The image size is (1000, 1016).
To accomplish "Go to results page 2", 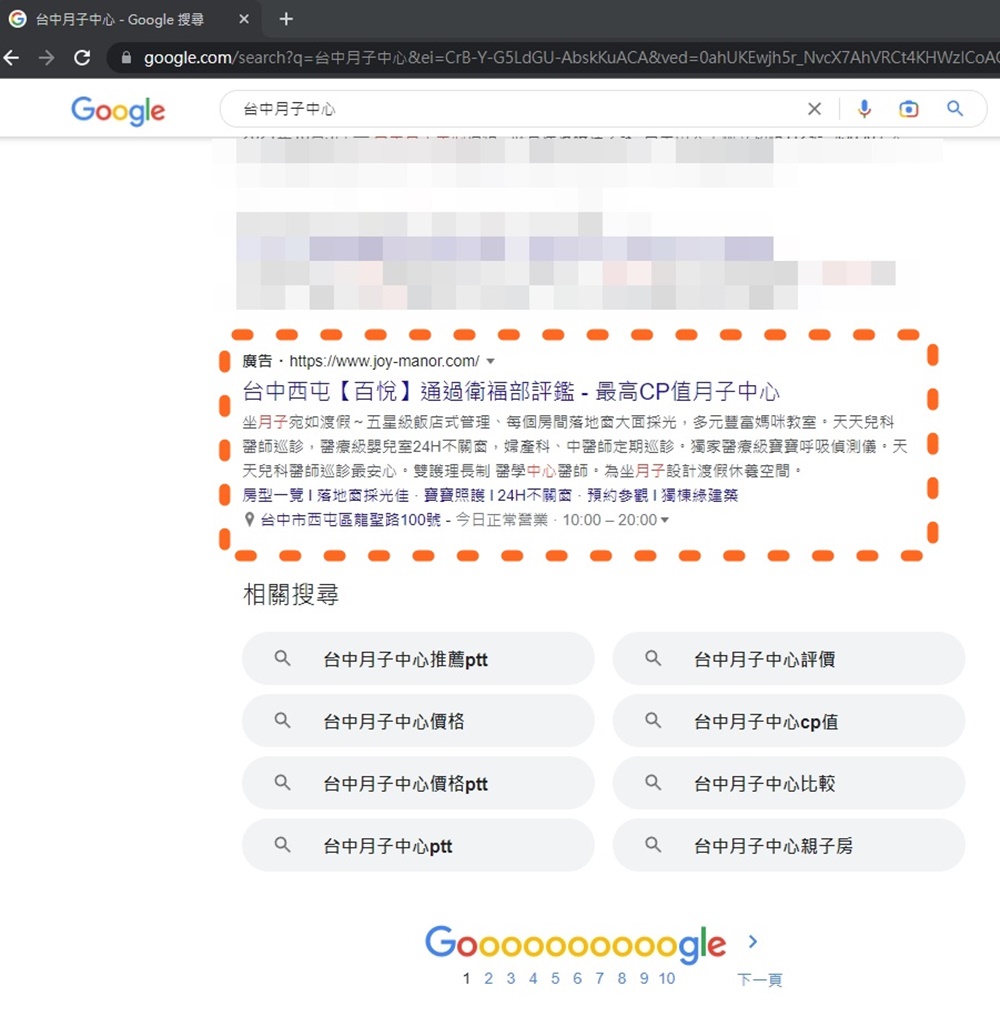I will [x=489, y=978].
